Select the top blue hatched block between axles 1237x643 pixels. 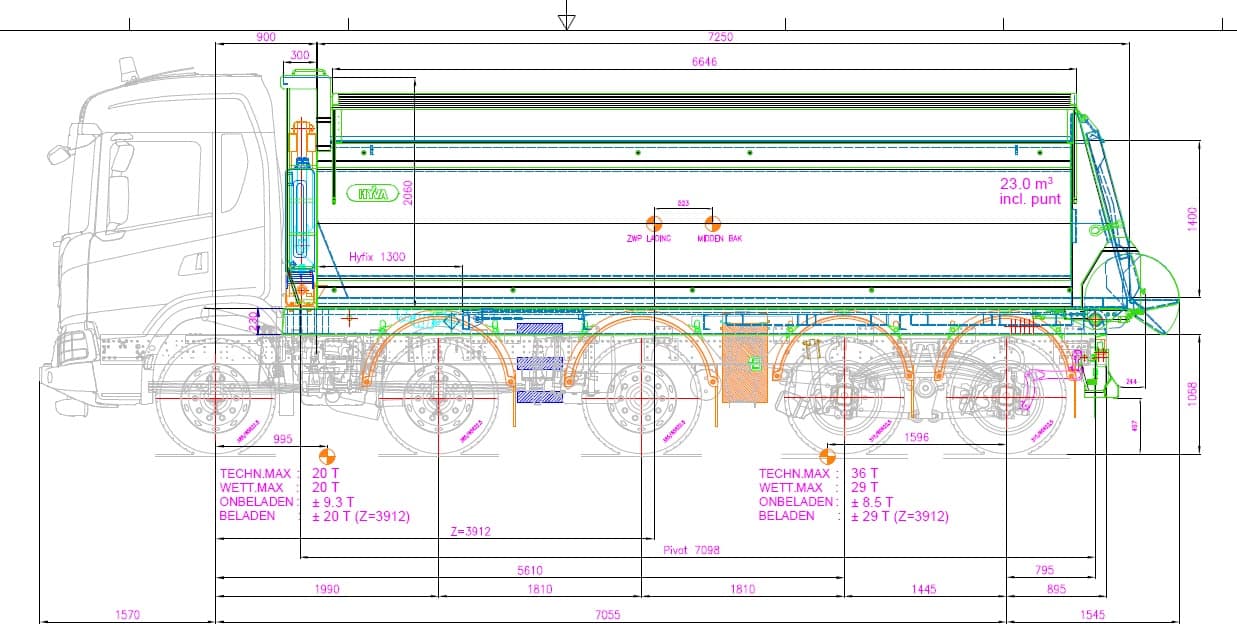point(539,329)
